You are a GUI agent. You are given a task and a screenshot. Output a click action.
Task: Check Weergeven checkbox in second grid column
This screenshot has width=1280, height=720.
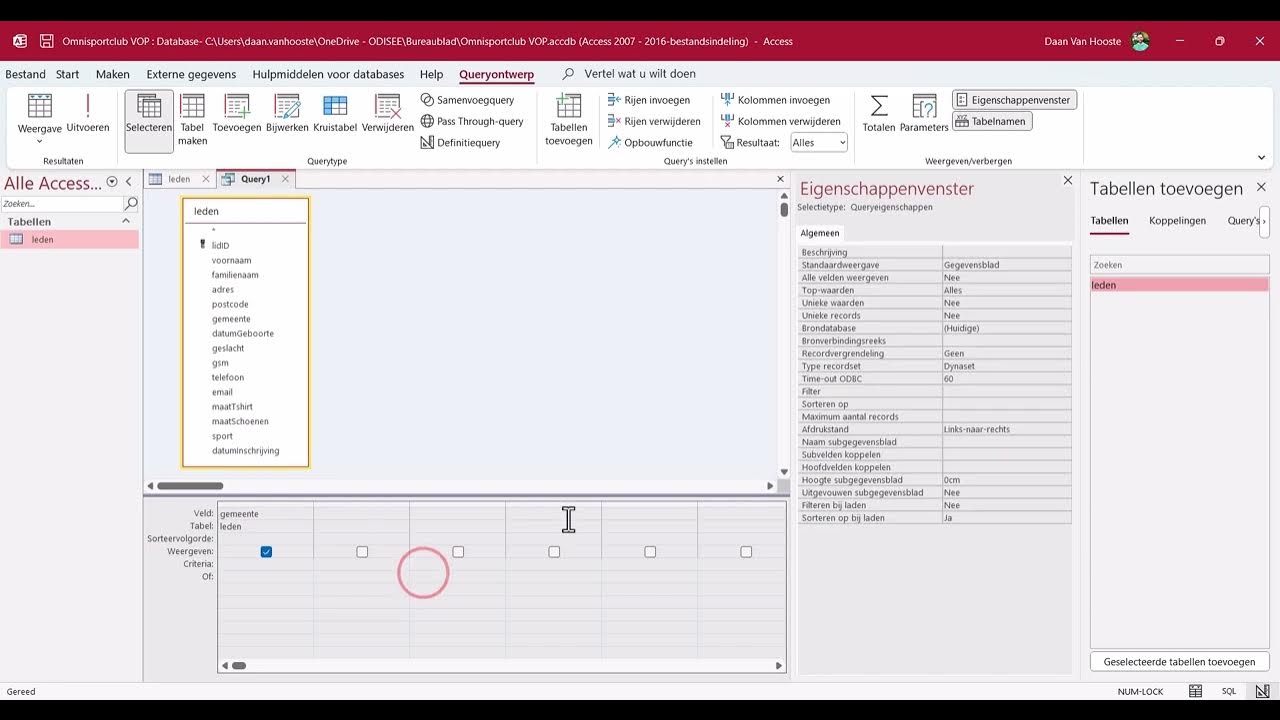point(362,552)
